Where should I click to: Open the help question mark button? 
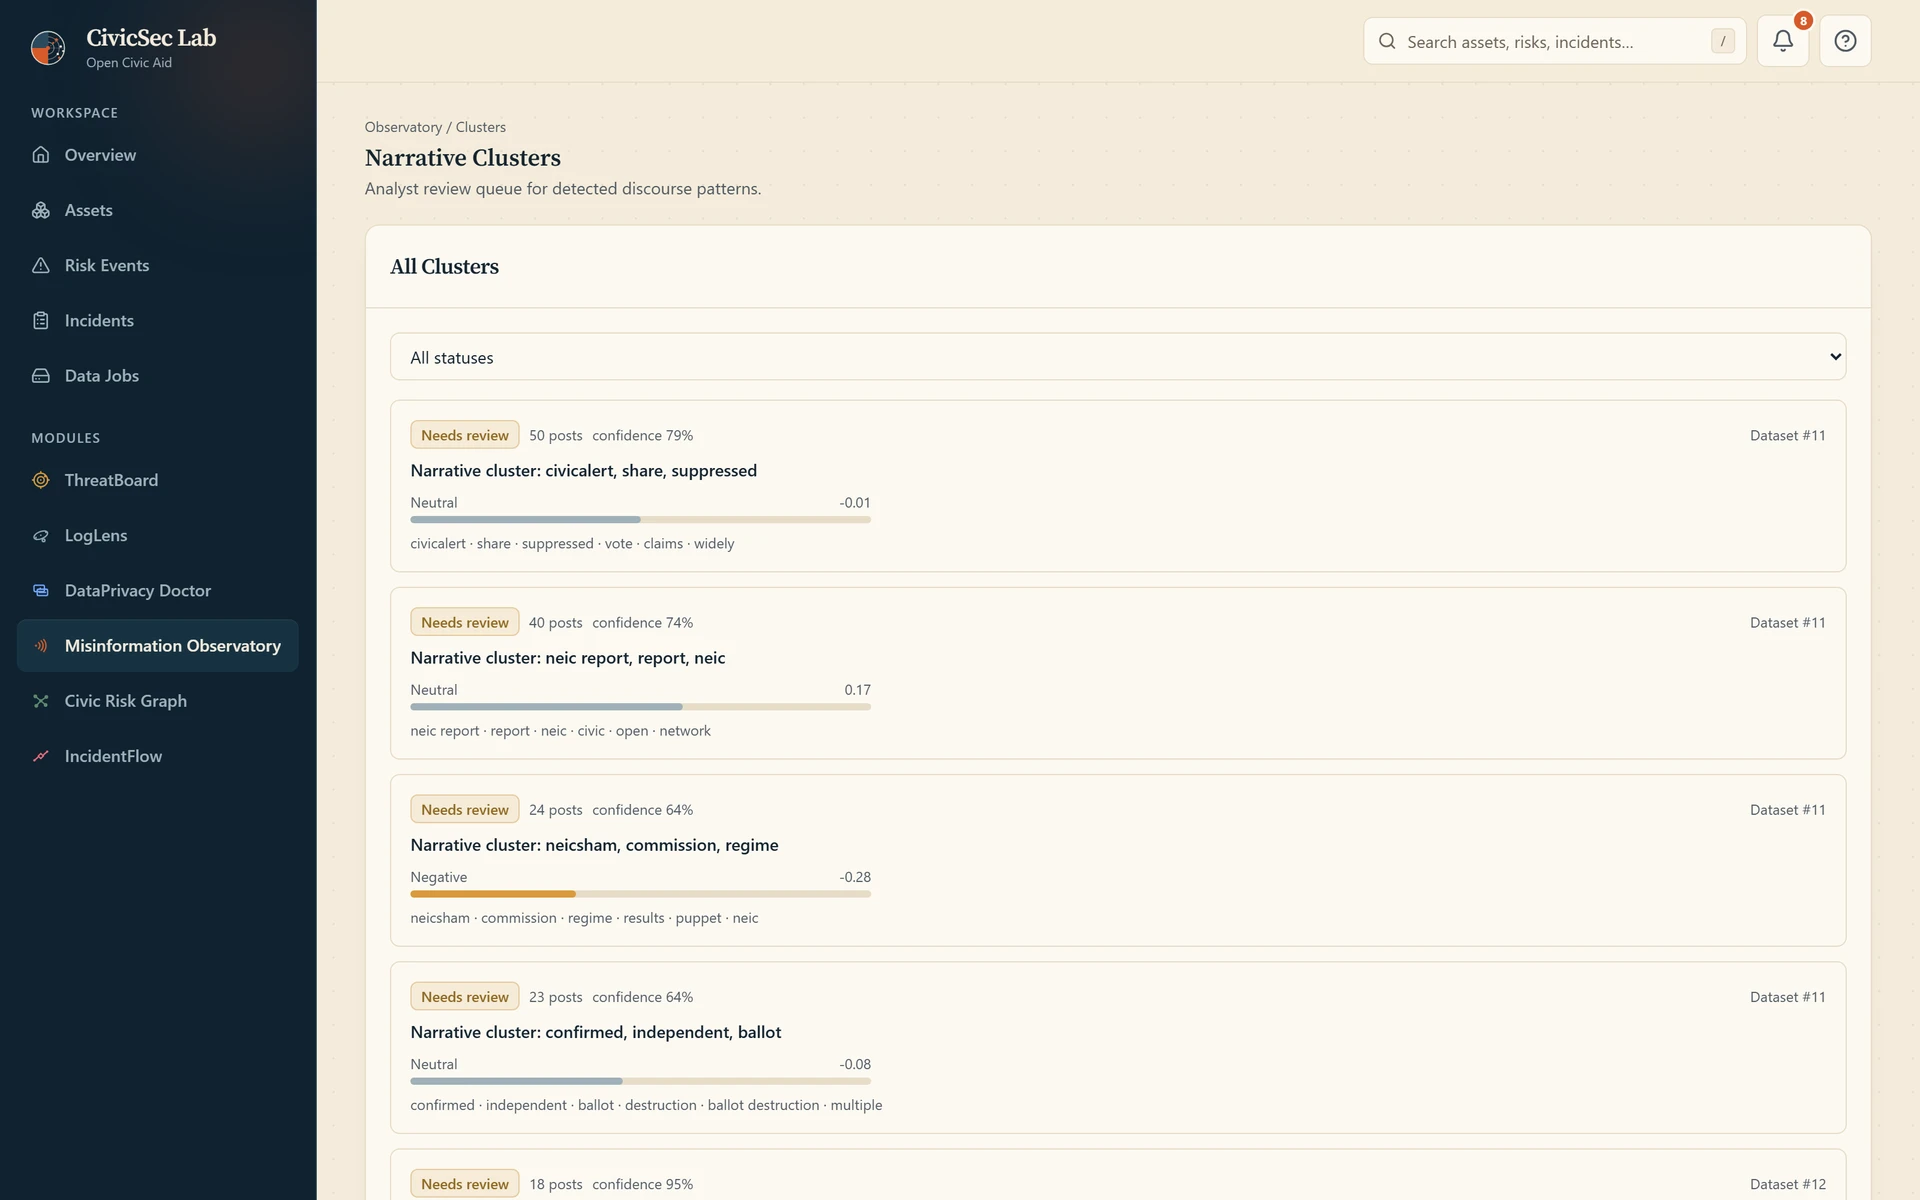point(1845,41)
